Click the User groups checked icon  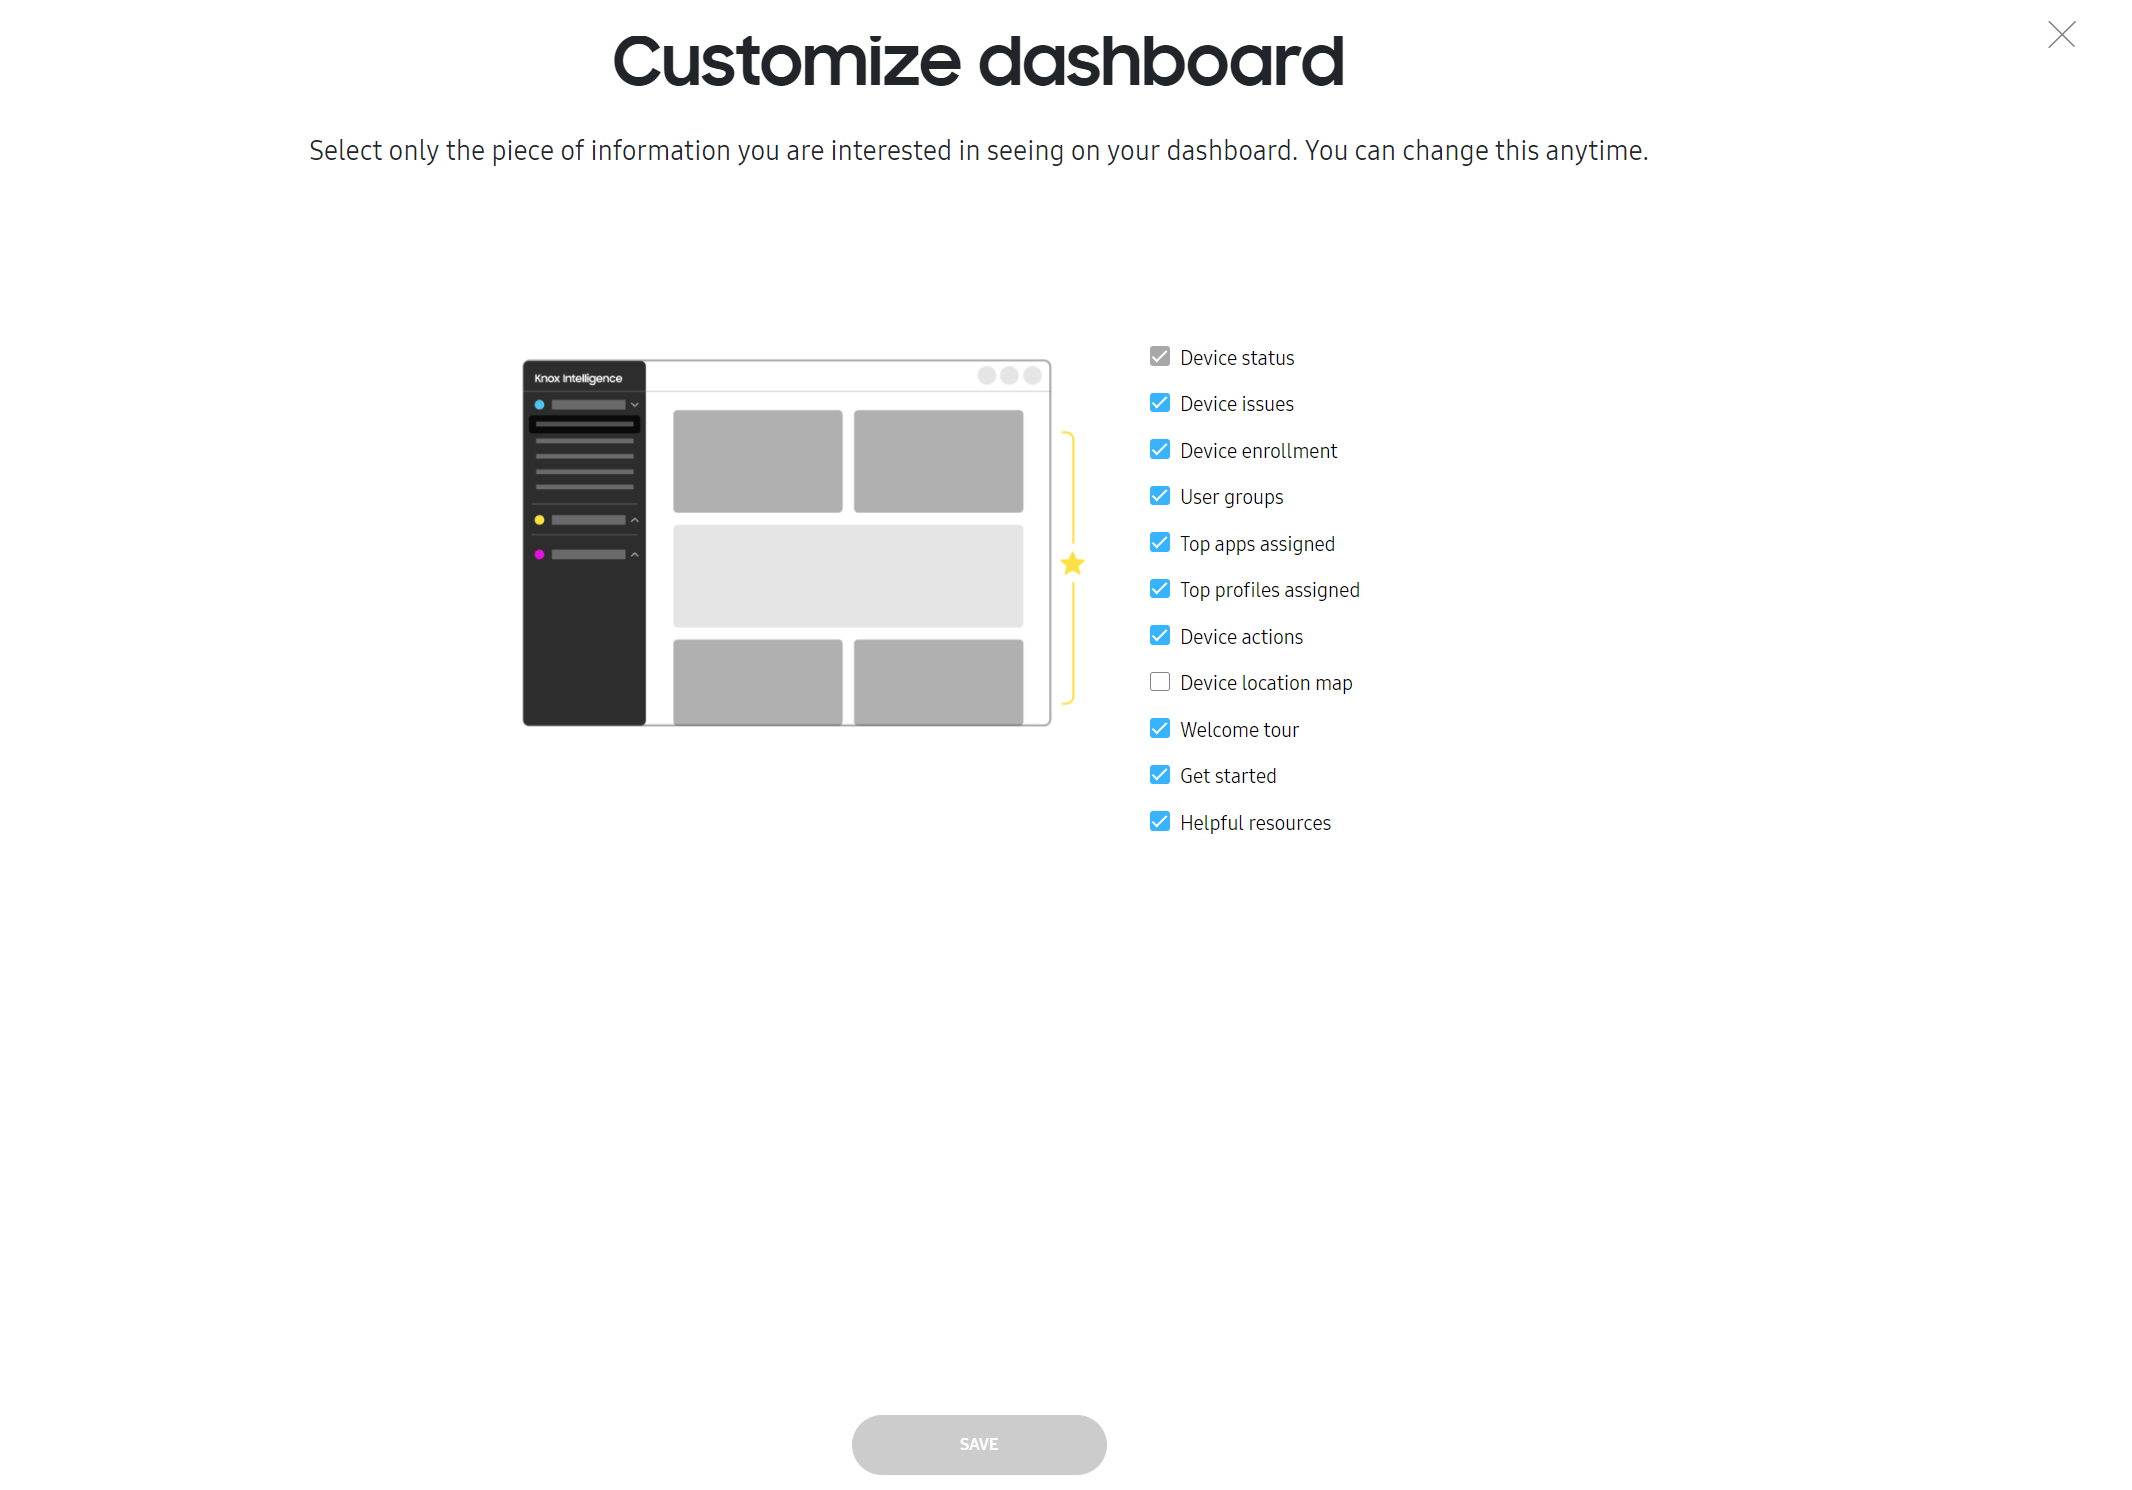click(1160, 497)
